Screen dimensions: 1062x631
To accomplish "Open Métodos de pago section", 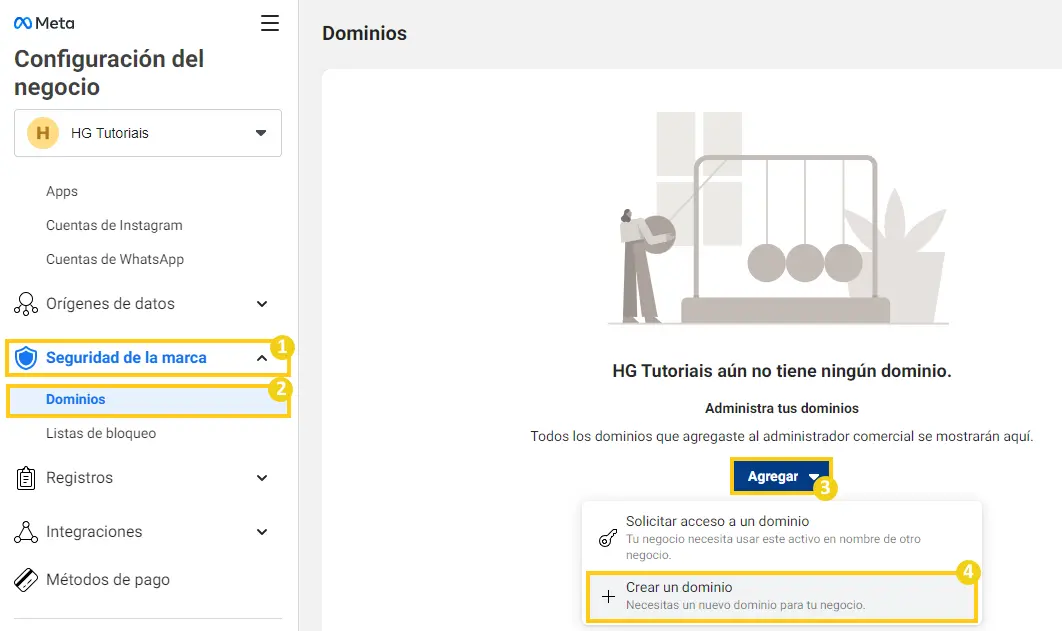I will pyautogui.click(x=108, y=580).
